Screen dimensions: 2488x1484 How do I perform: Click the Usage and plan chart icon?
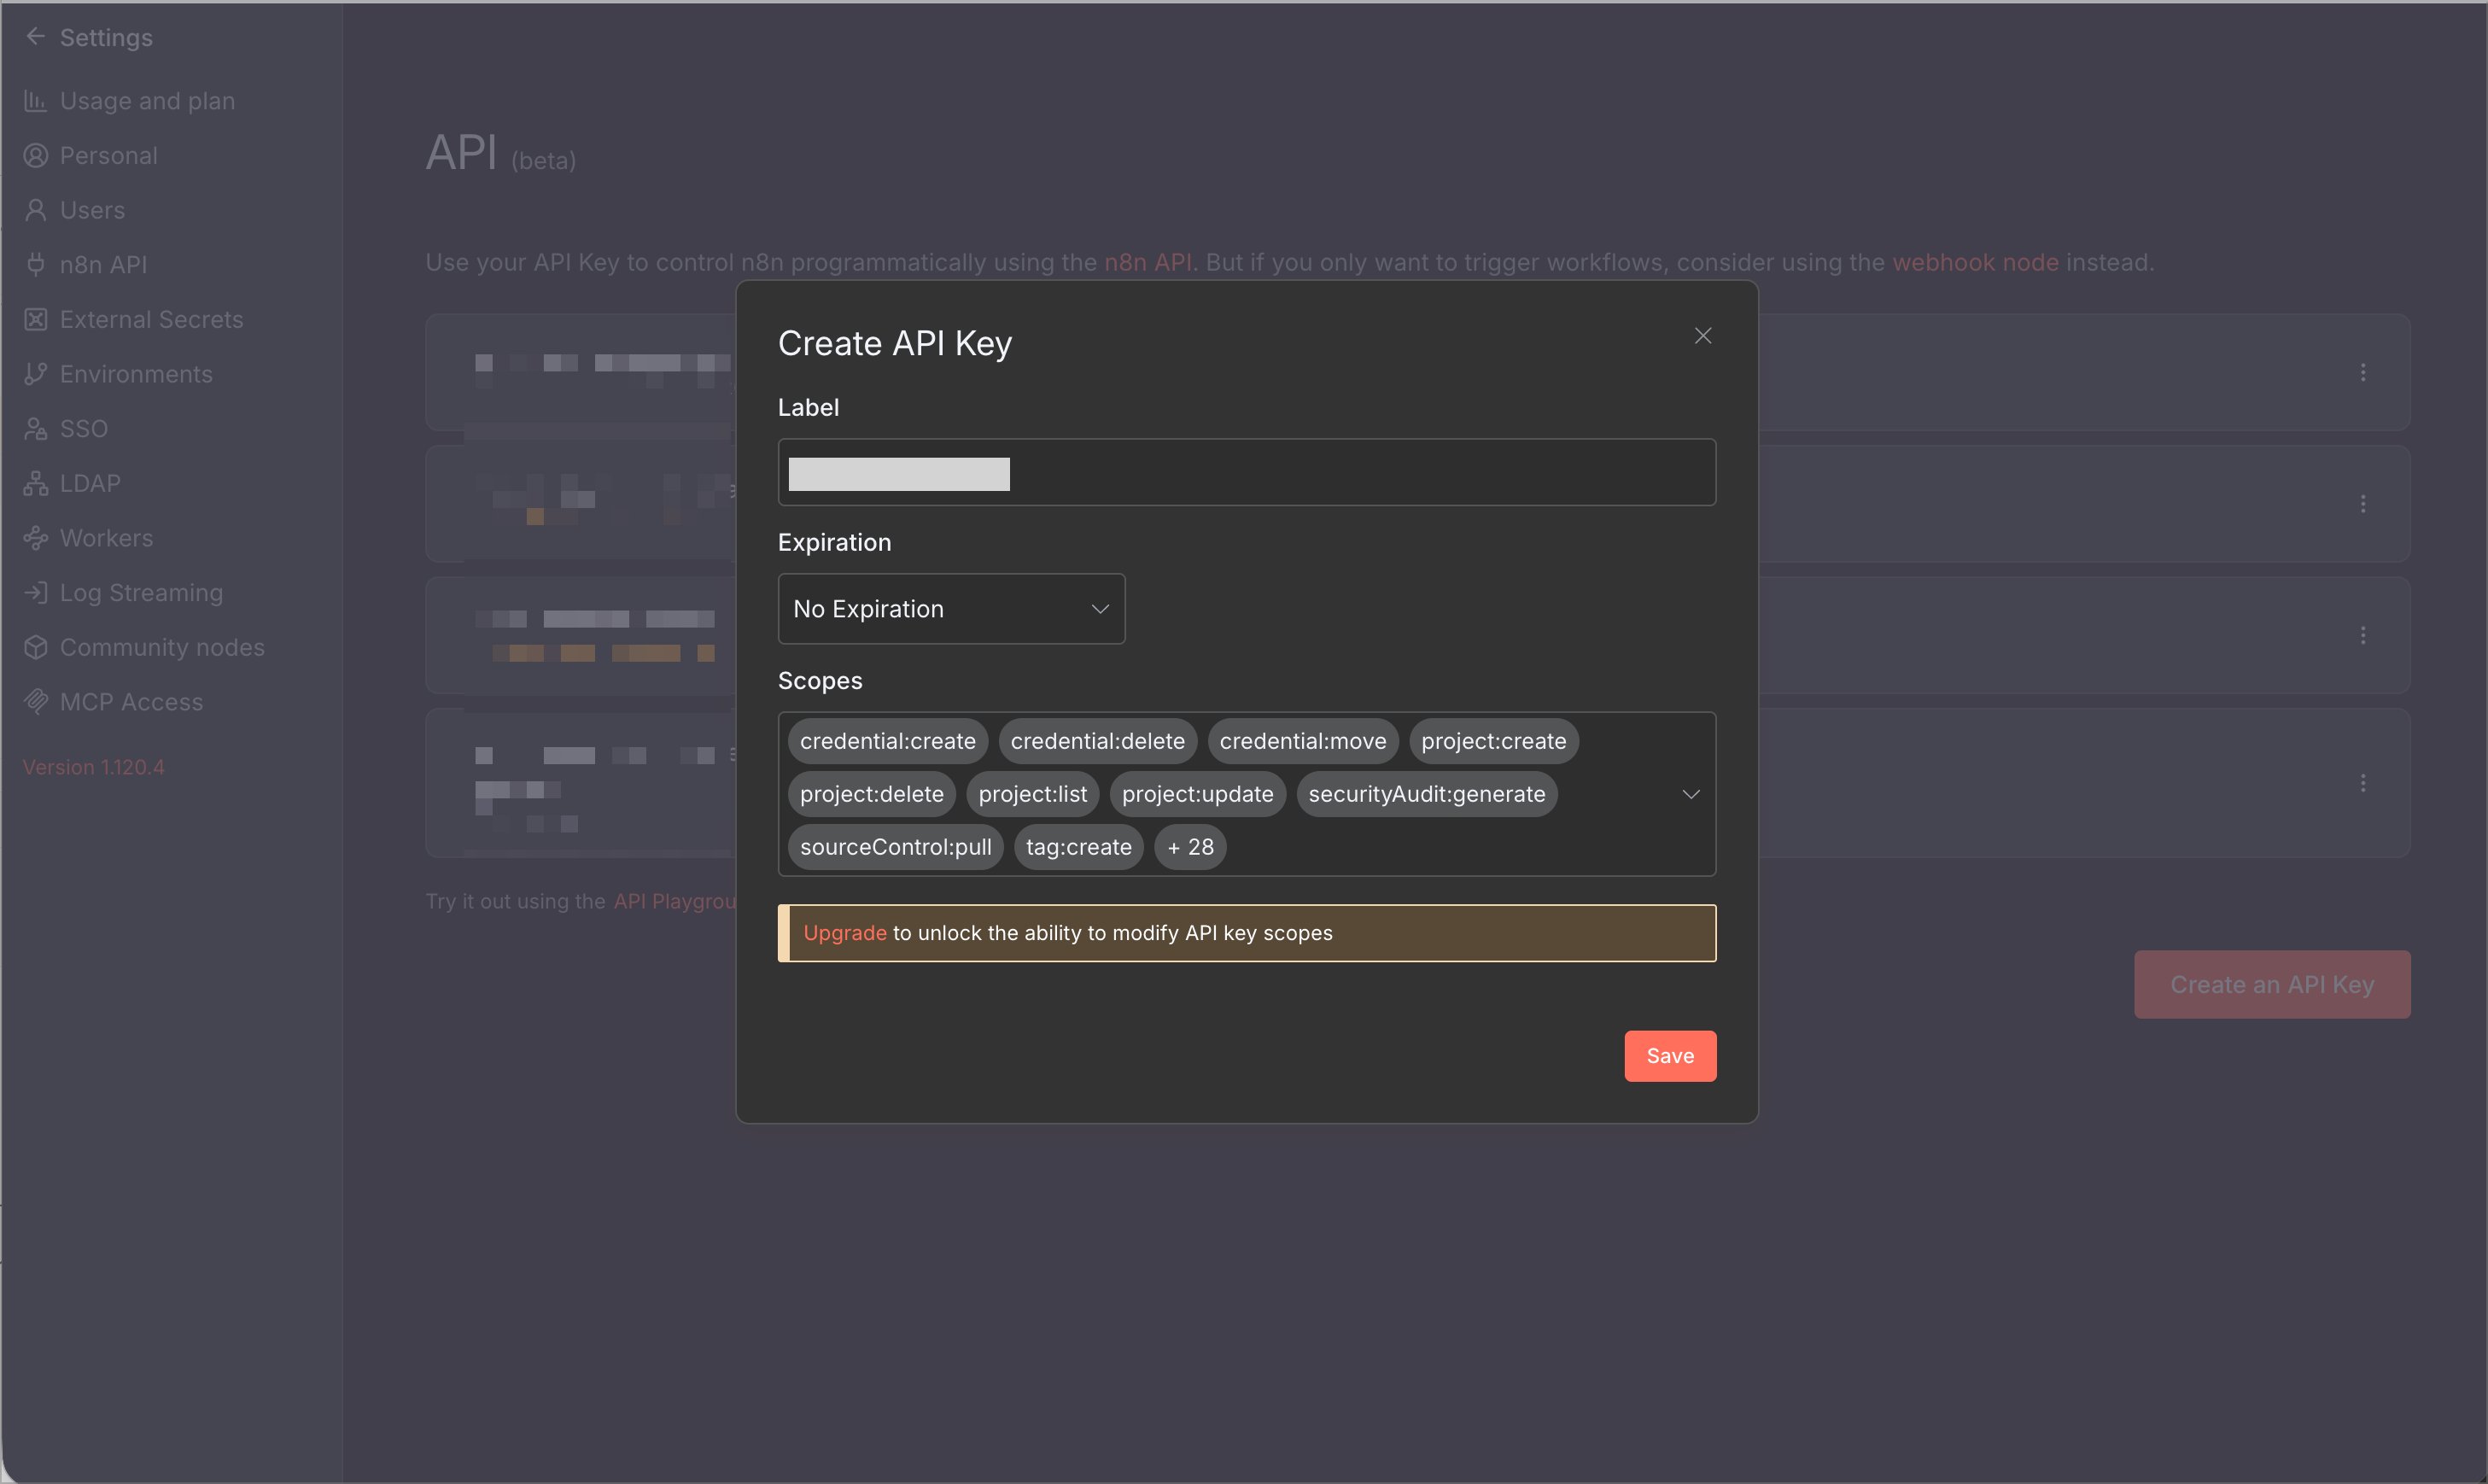click(x=36, y=101)
